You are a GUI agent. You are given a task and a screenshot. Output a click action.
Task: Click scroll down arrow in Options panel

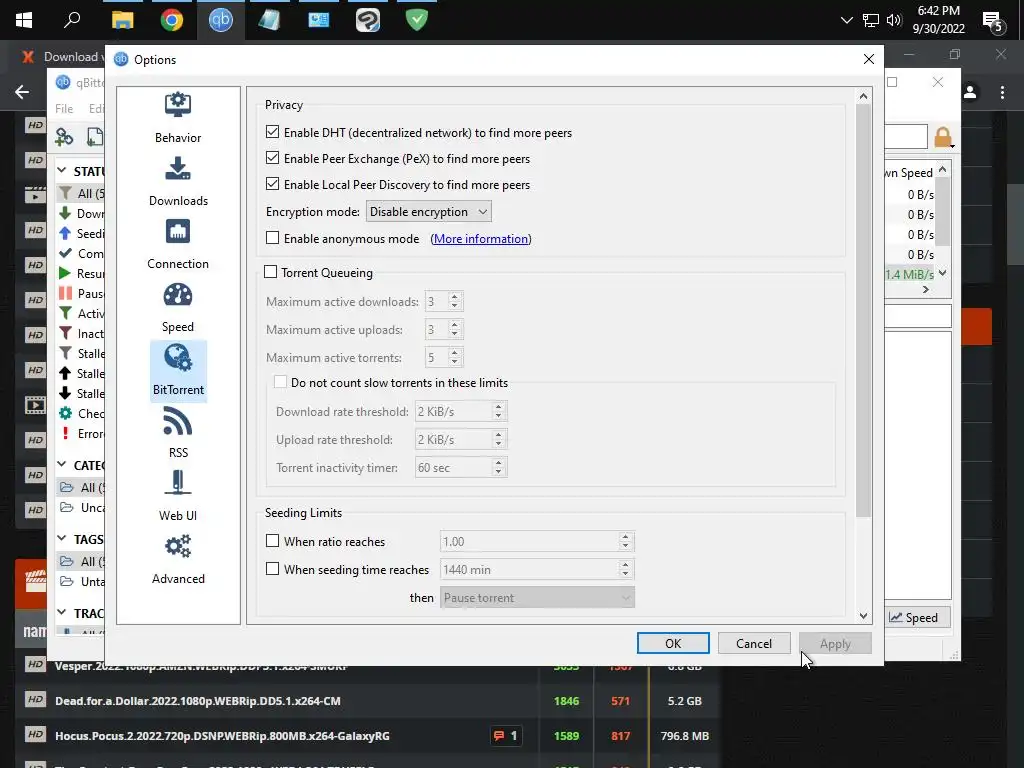pyautogui.click(x=863, y=616)
